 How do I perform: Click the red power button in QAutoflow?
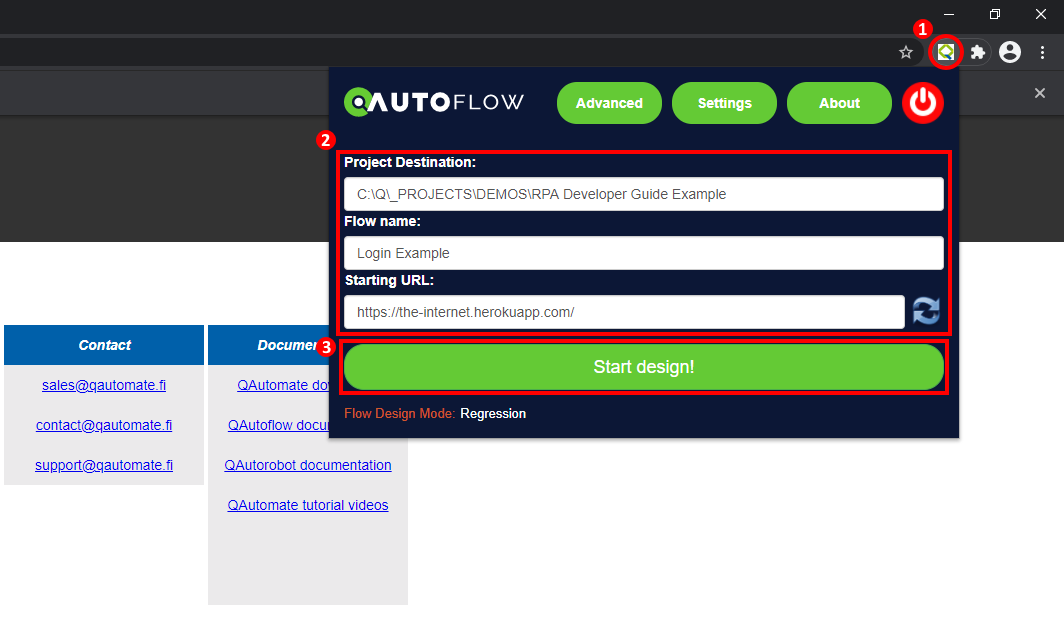coord(923,103)
